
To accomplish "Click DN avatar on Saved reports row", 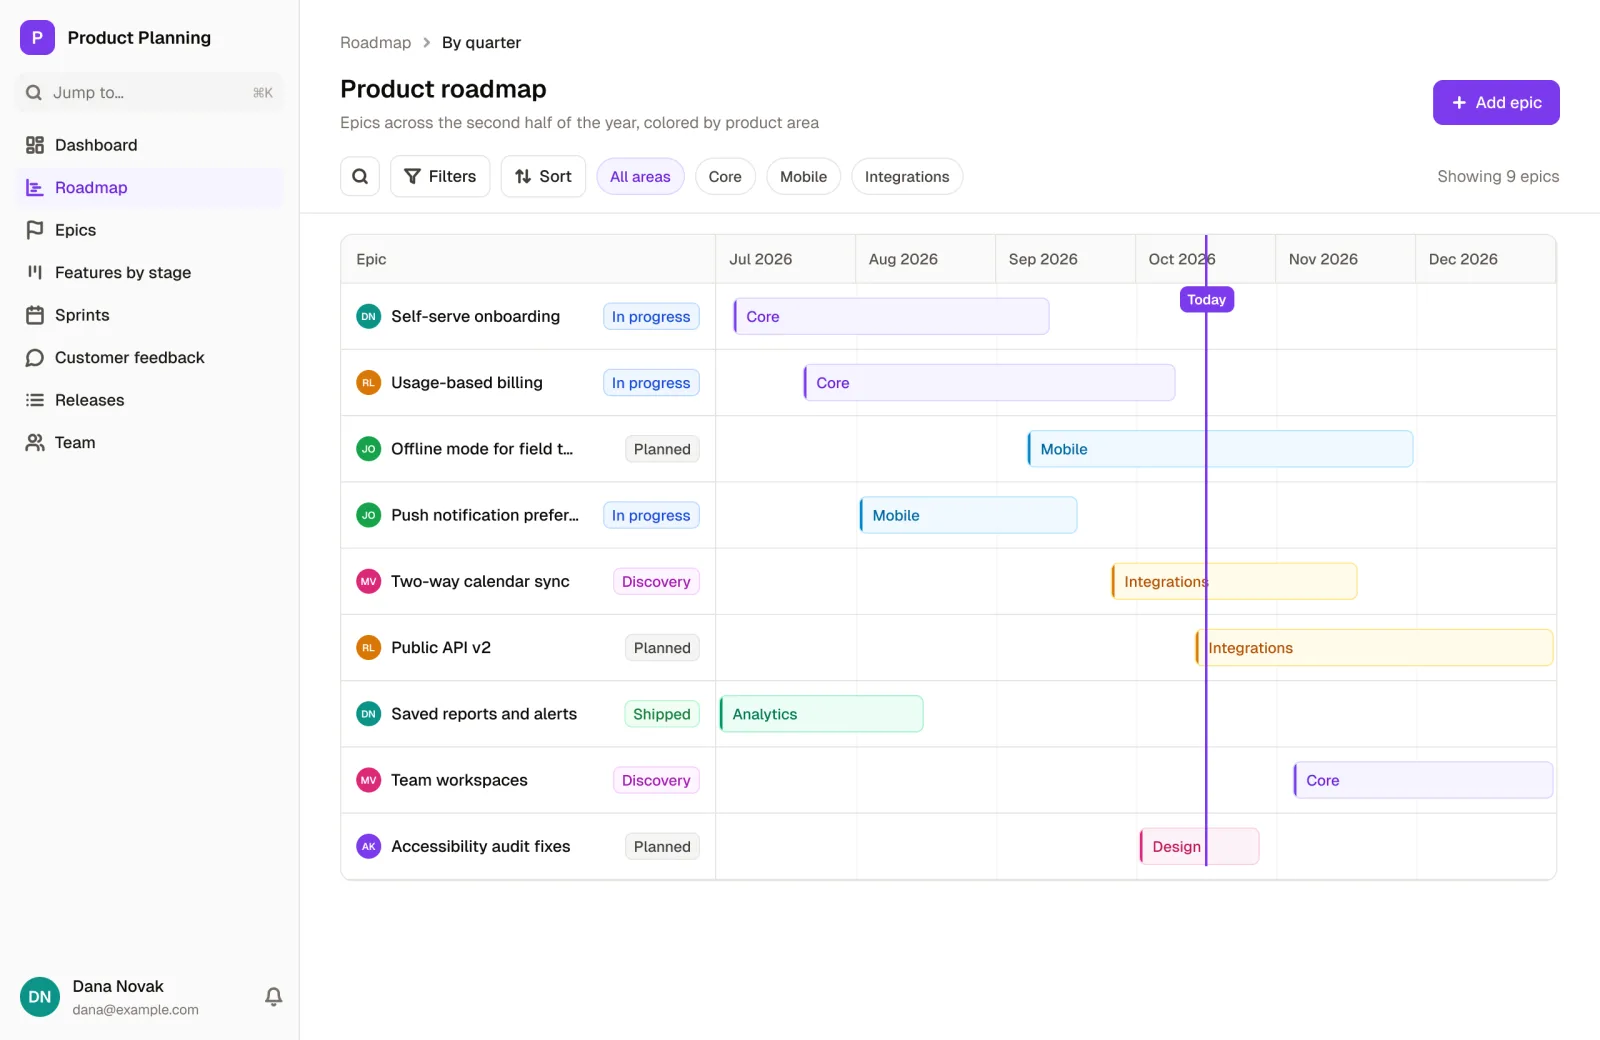I will (x=369, y=714).
